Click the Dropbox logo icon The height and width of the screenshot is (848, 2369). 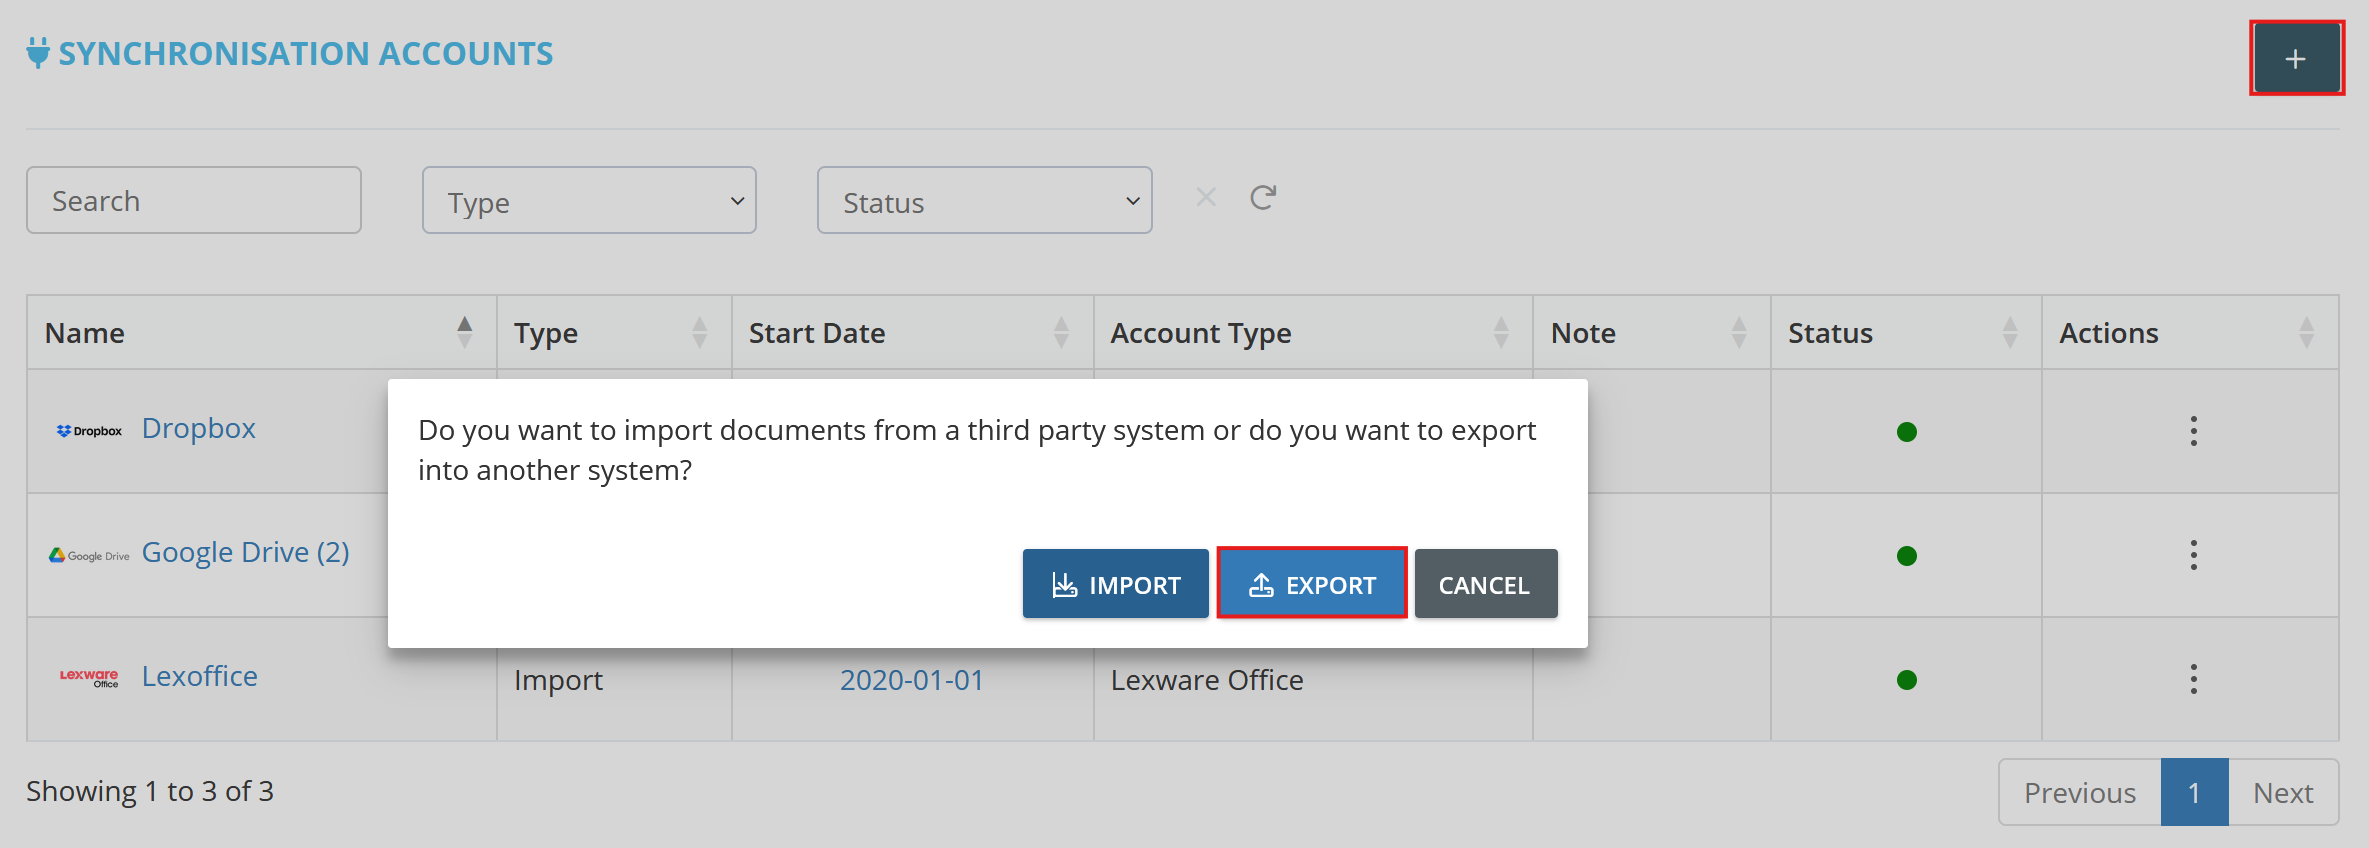[x=89, y=431]
